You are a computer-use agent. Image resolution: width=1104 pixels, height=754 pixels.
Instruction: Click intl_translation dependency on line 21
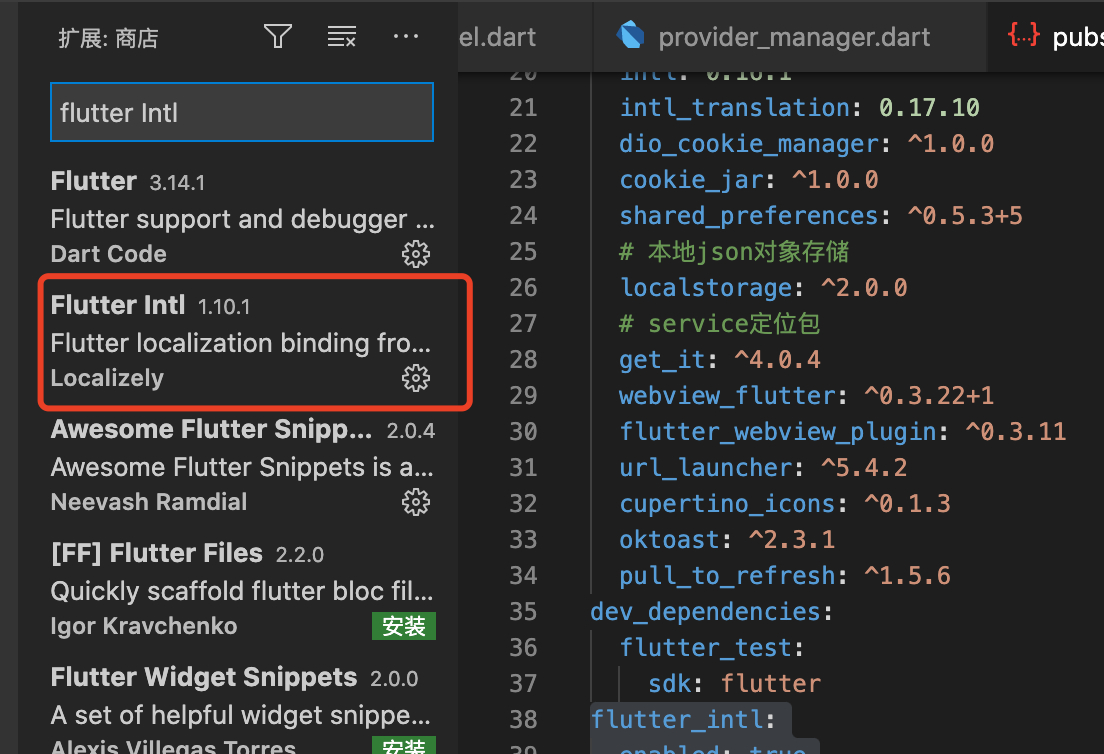799,108
